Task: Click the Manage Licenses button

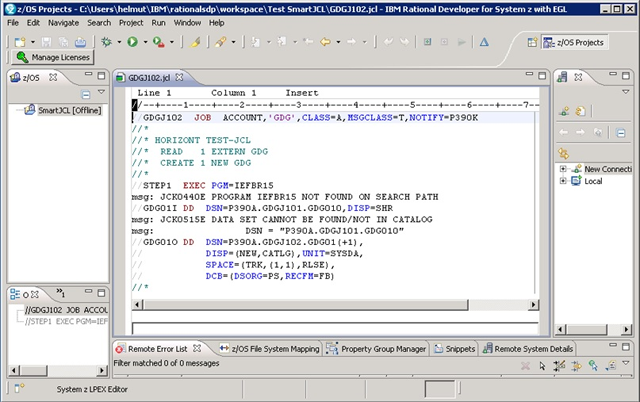Action: click(x=53, y=58)
